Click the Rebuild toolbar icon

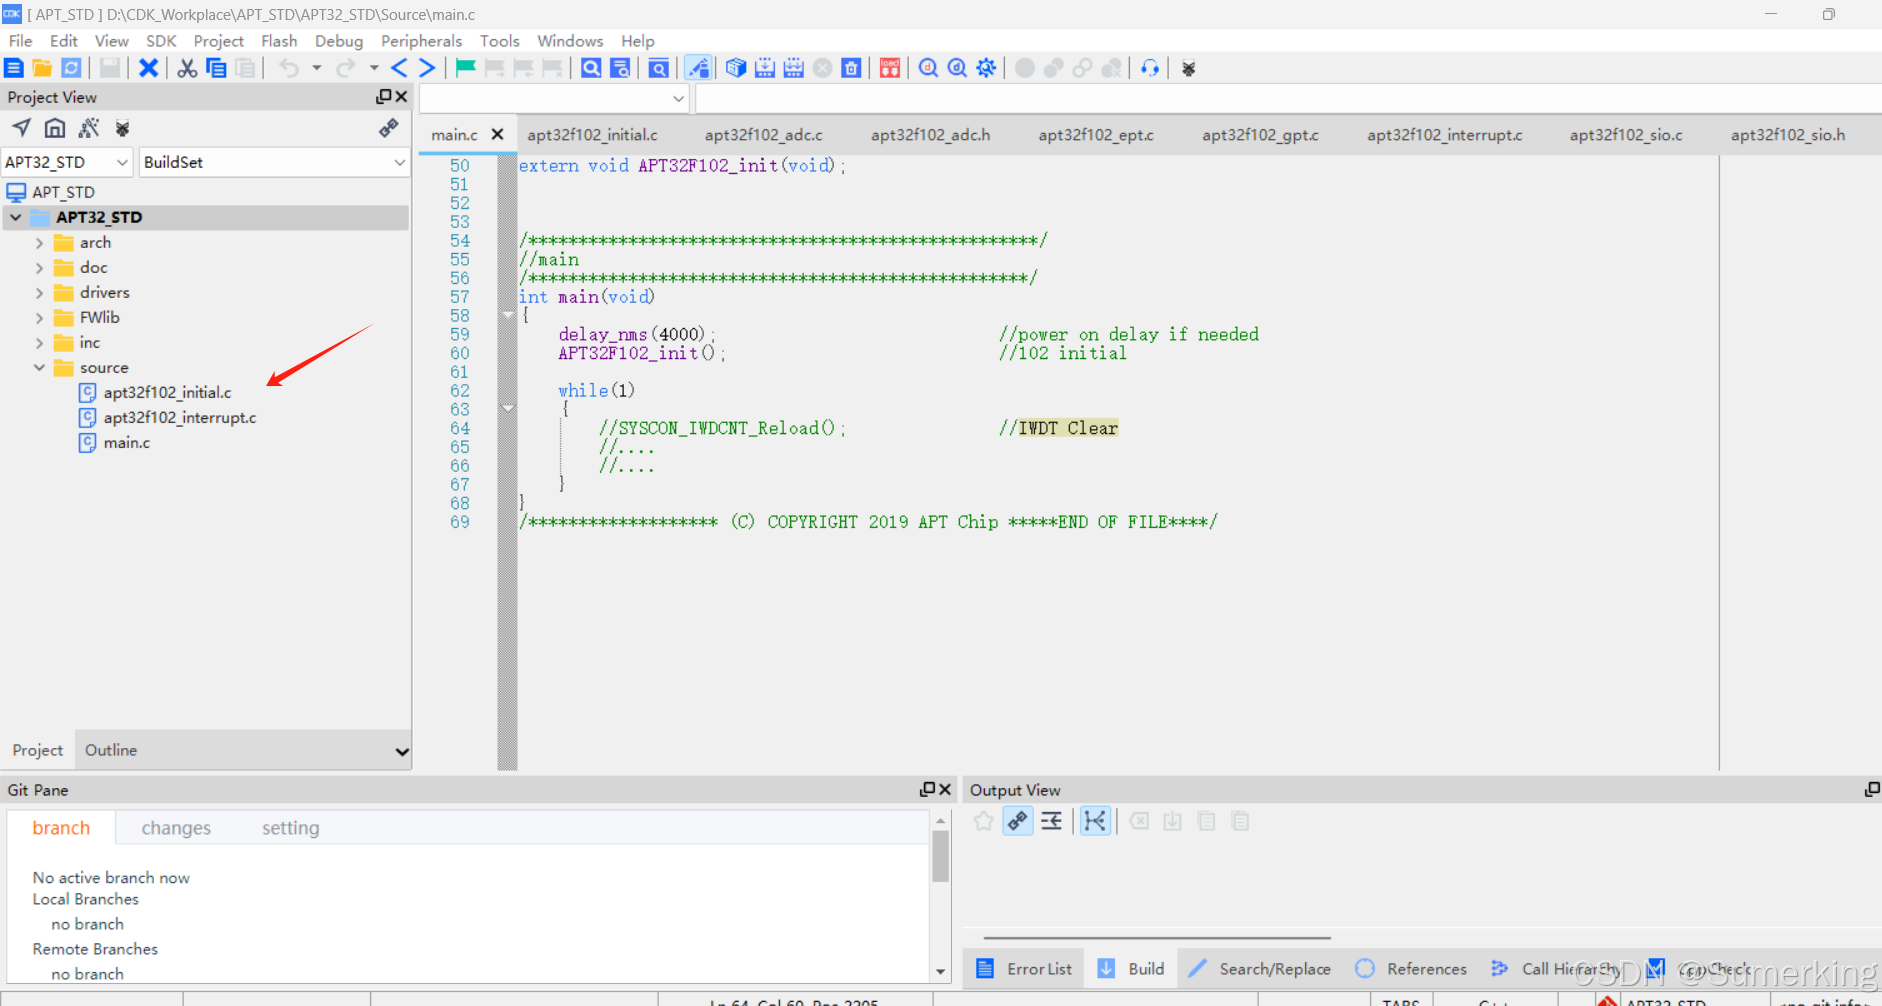794,68
